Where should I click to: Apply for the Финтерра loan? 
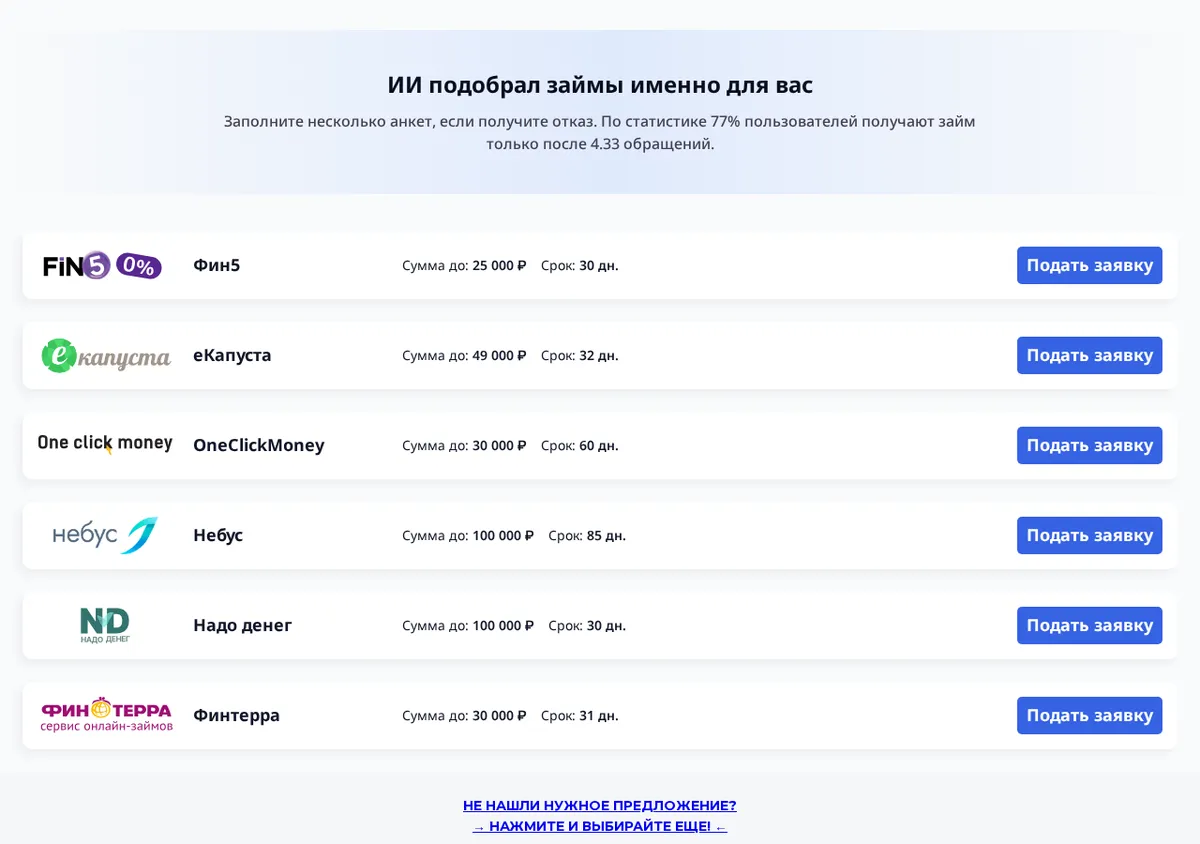click(x=1089, y=715)
